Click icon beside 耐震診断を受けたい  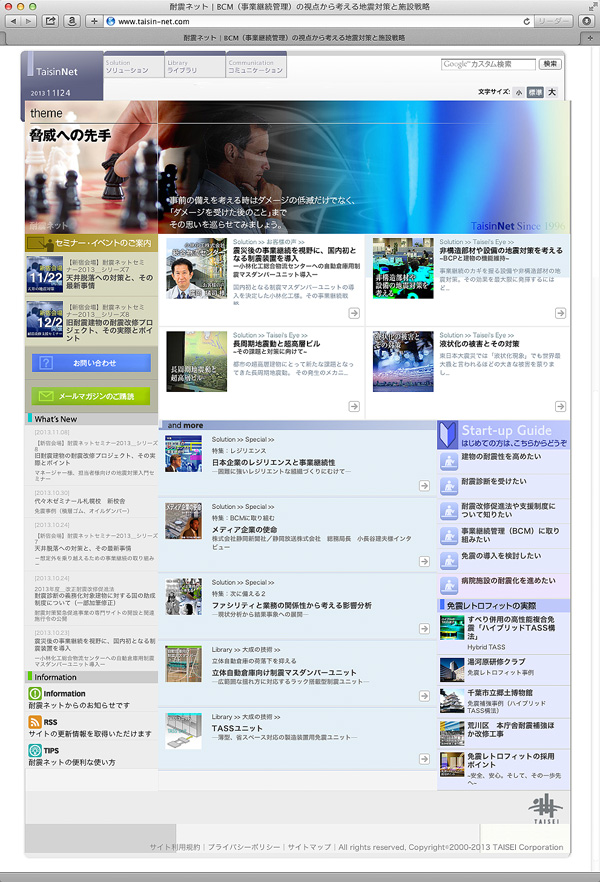[x=449, y=486]
